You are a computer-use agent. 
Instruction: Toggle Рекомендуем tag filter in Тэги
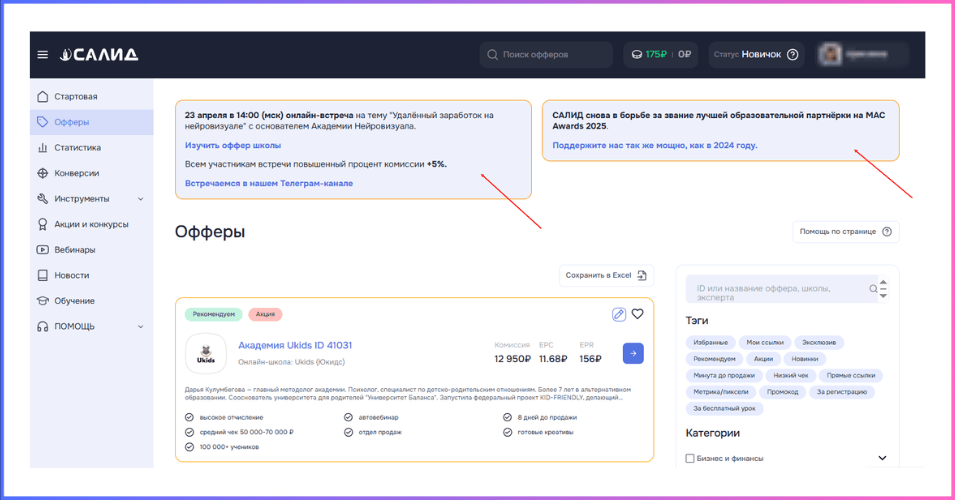(x=714, y=359)
